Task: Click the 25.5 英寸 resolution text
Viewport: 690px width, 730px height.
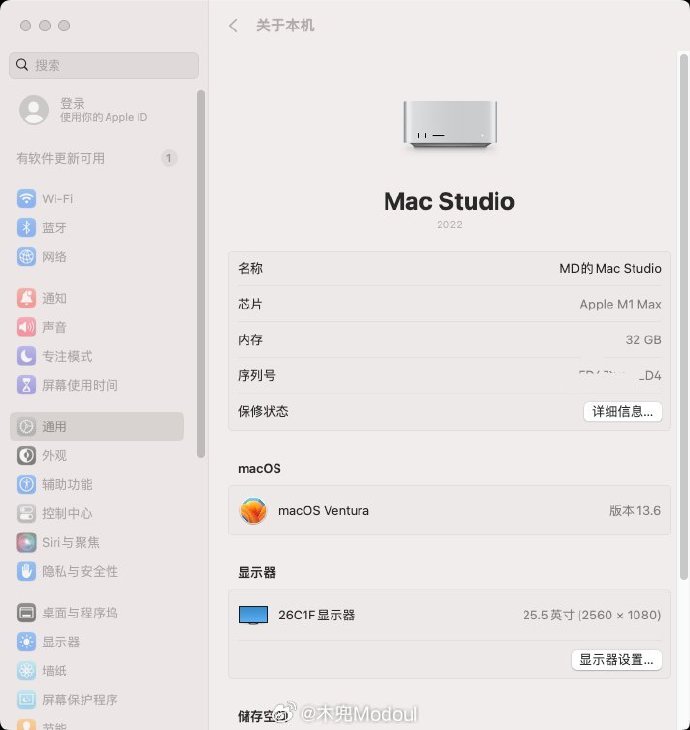Action: [x=592, y=615]
